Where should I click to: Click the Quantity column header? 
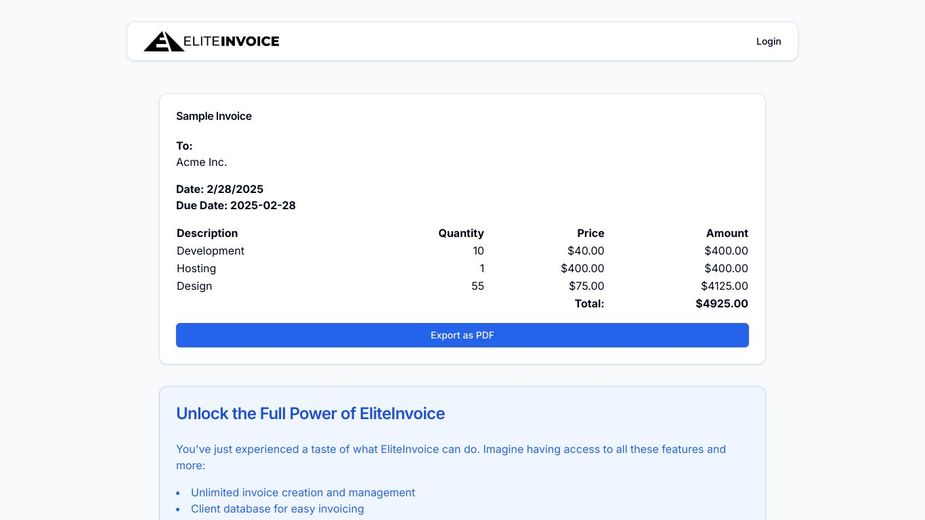click(460, 233)
